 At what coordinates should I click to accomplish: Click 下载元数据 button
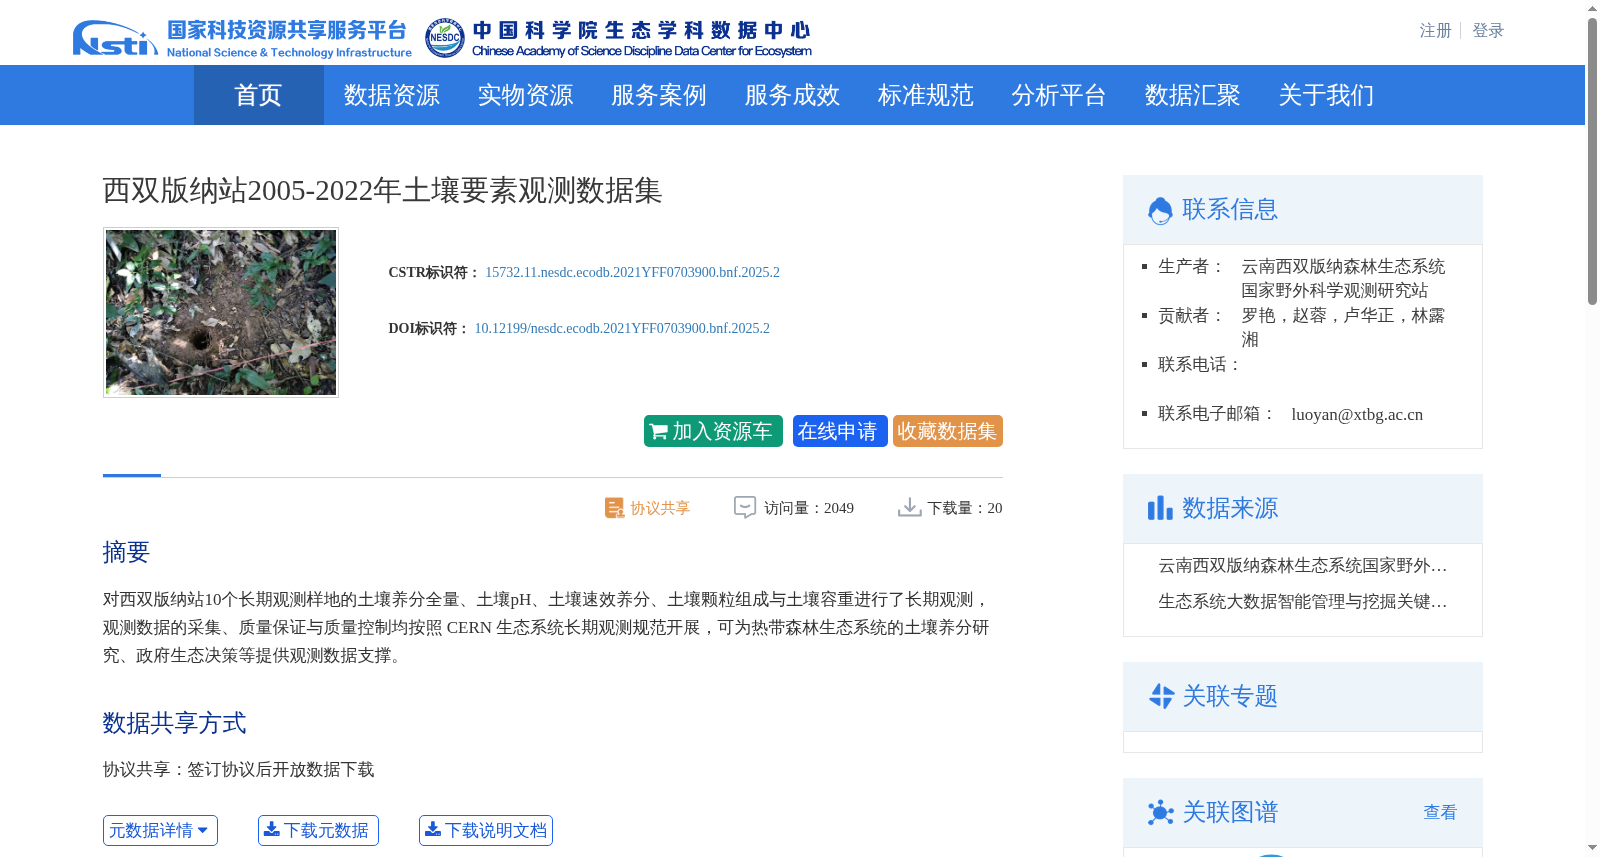pyautogui.click(x=318, y=830)
